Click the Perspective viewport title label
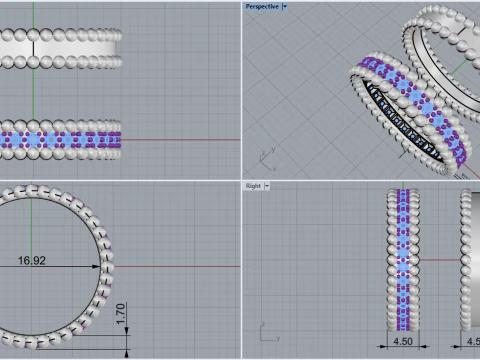Image resolution: width=480 pixels, height=360 pixels. [x=262, y=6]
